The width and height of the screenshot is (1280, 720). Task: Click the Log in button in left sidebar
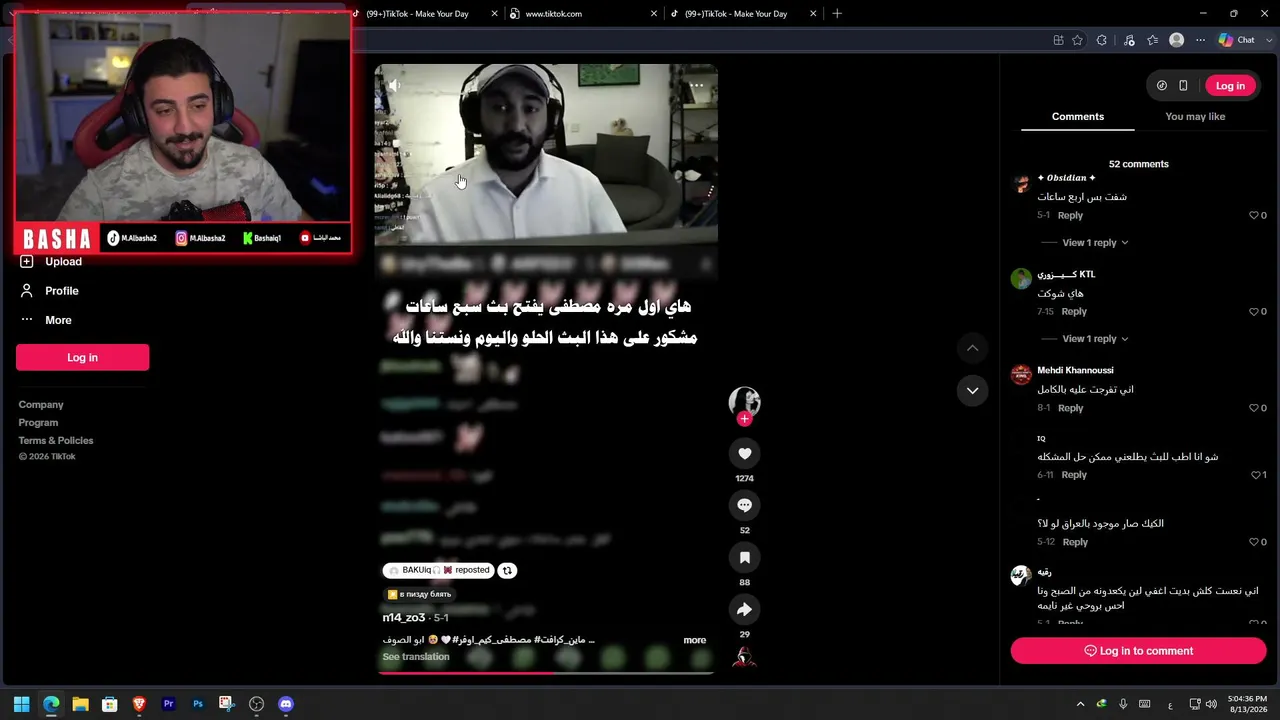(82, 358)
